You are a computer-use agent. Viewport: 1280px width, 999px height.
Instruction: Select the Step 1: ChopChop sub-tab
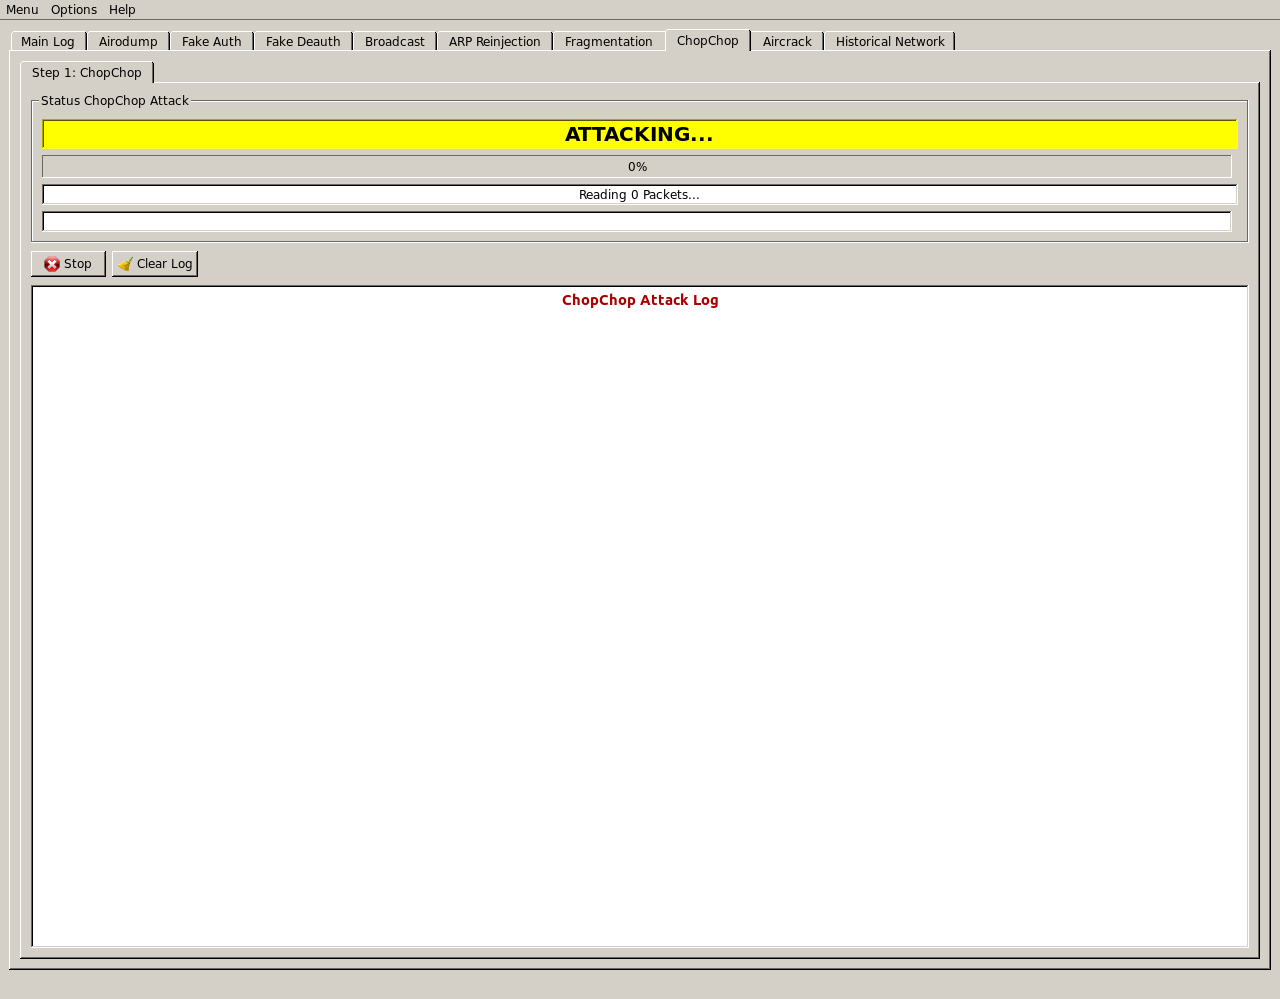(87, 73)
